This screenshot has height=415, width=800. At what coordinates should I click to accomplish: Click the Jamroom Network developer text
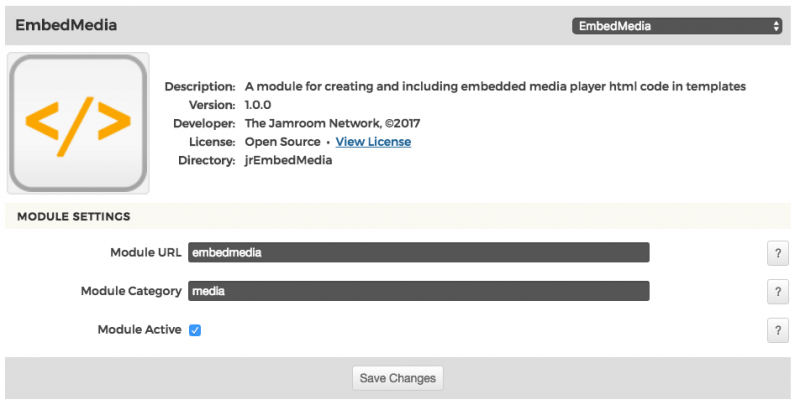coord(332,123)
